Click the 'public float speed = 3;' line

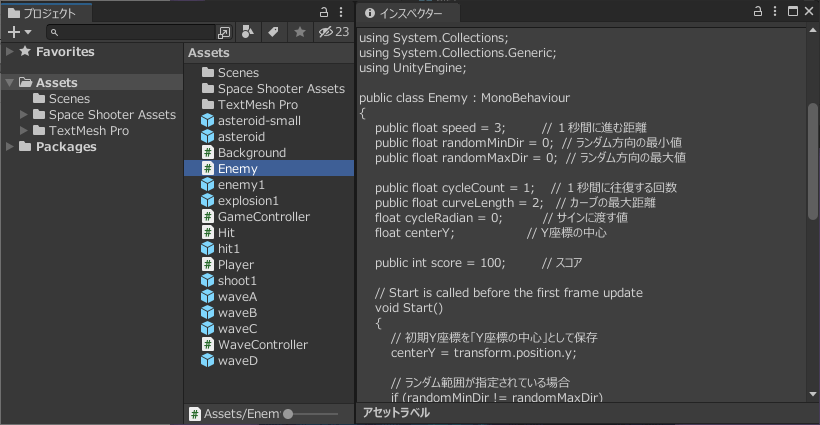point(440,128)
